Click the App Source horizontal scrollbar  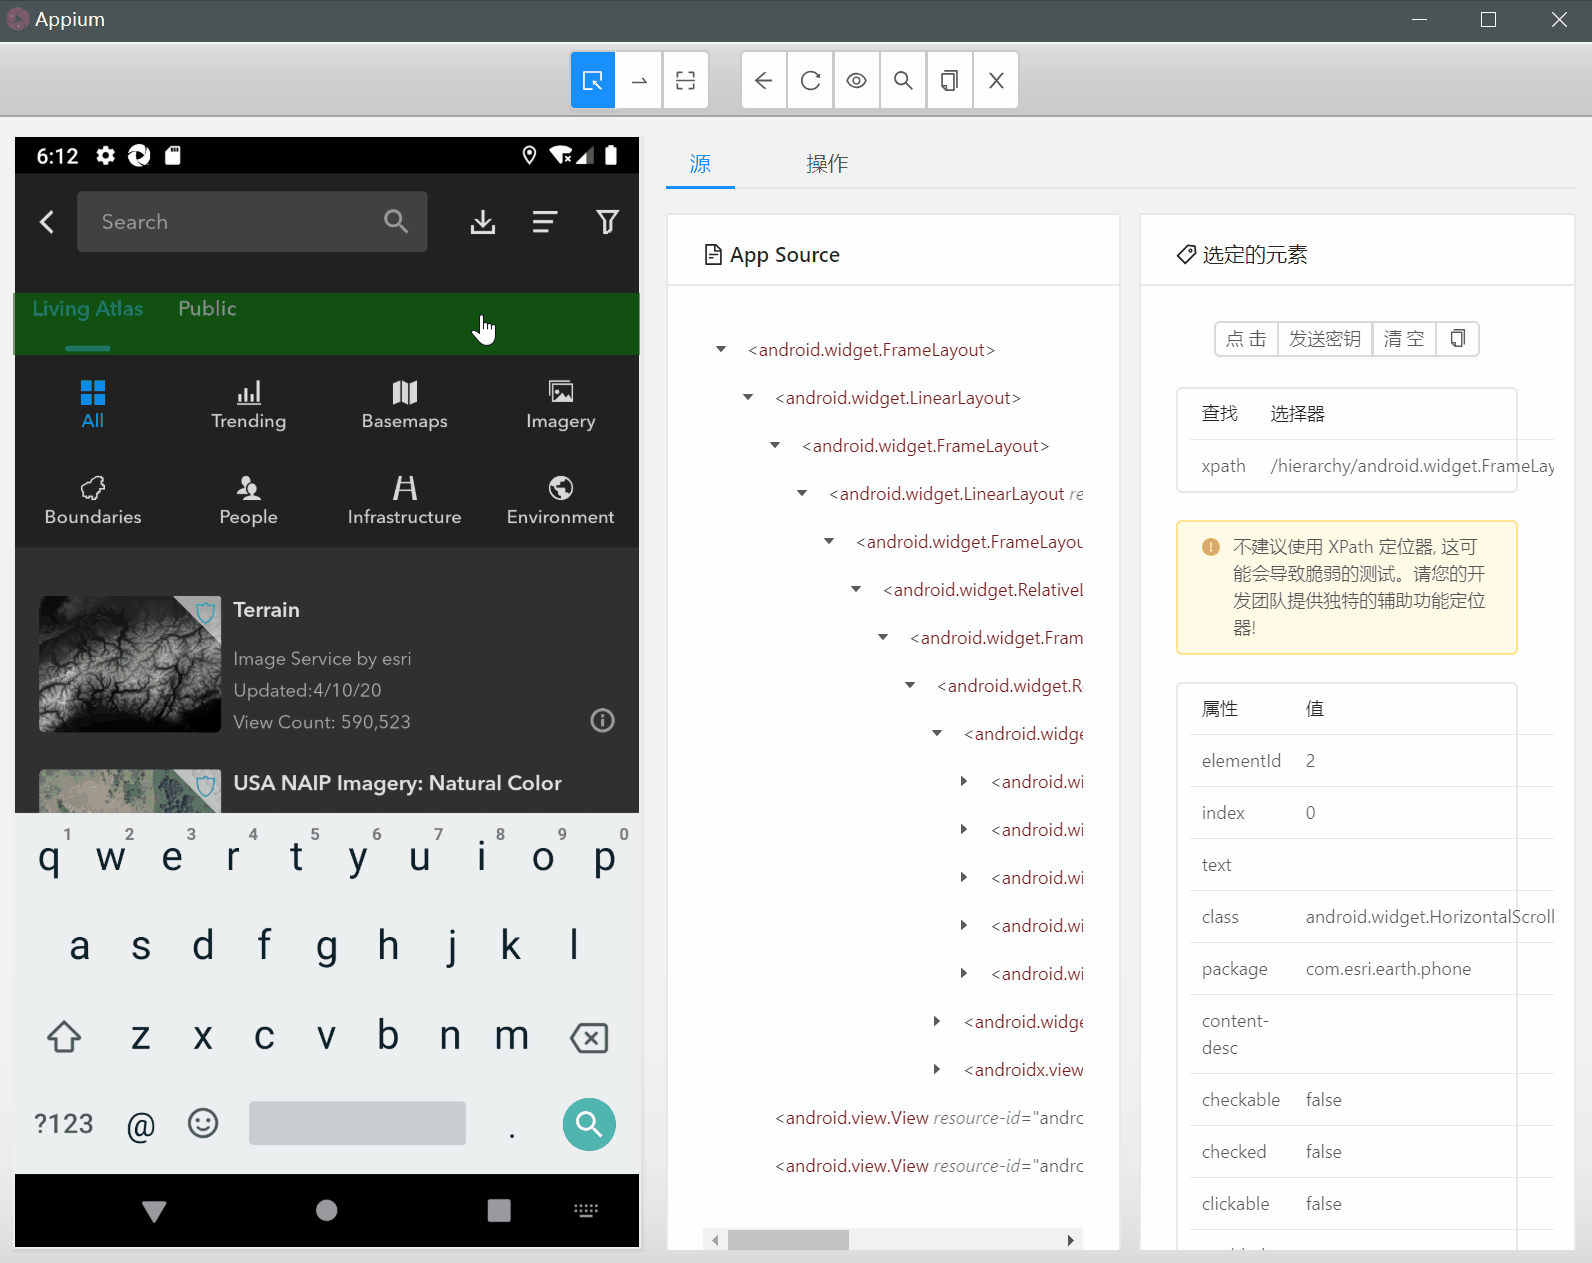pyautogui.click(x=893, y=1240)
